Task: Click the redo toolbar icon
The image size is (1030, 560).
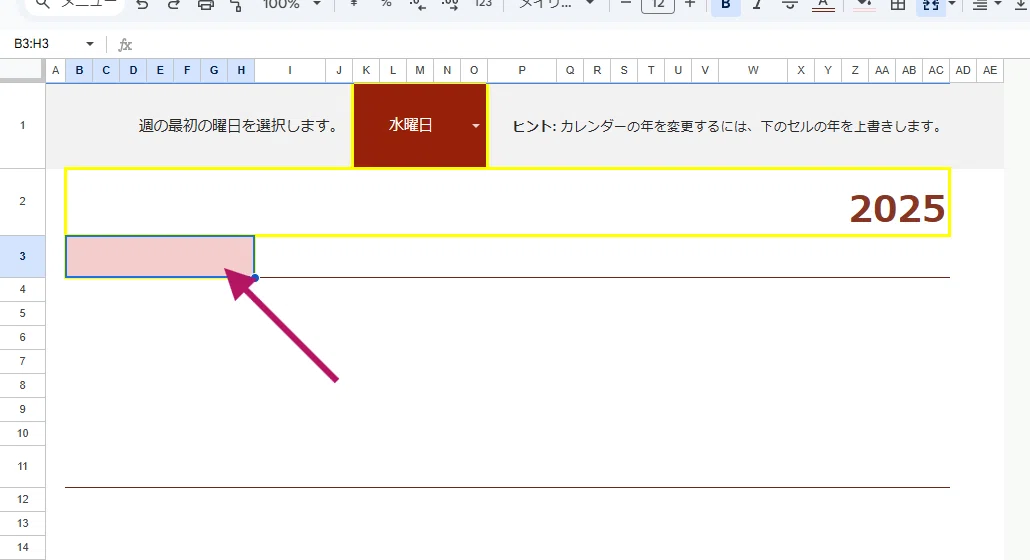Action: 173,5
